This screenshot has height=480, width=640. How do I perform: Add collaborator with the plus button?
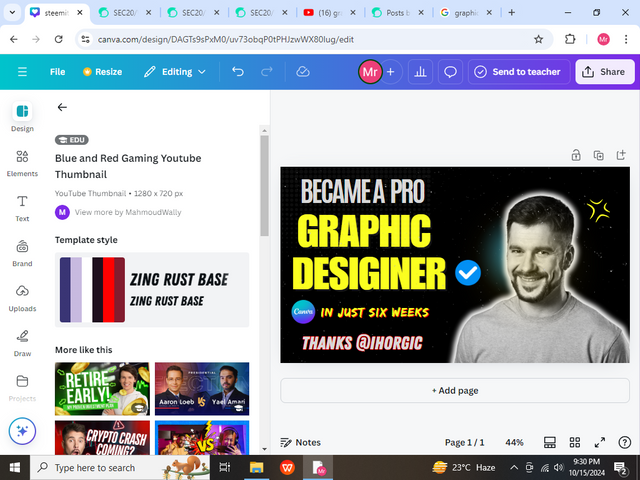[x=391, y=72]
